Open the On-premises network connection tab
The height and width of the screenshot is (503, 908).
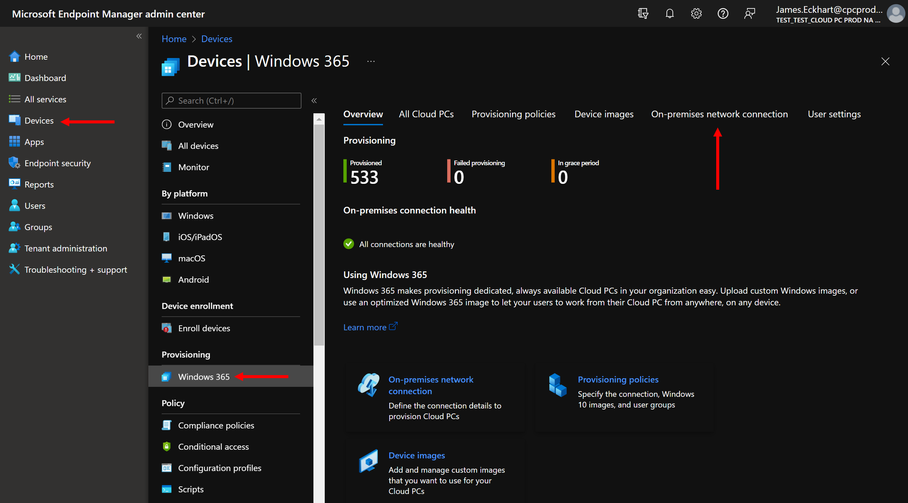(719, 114)
